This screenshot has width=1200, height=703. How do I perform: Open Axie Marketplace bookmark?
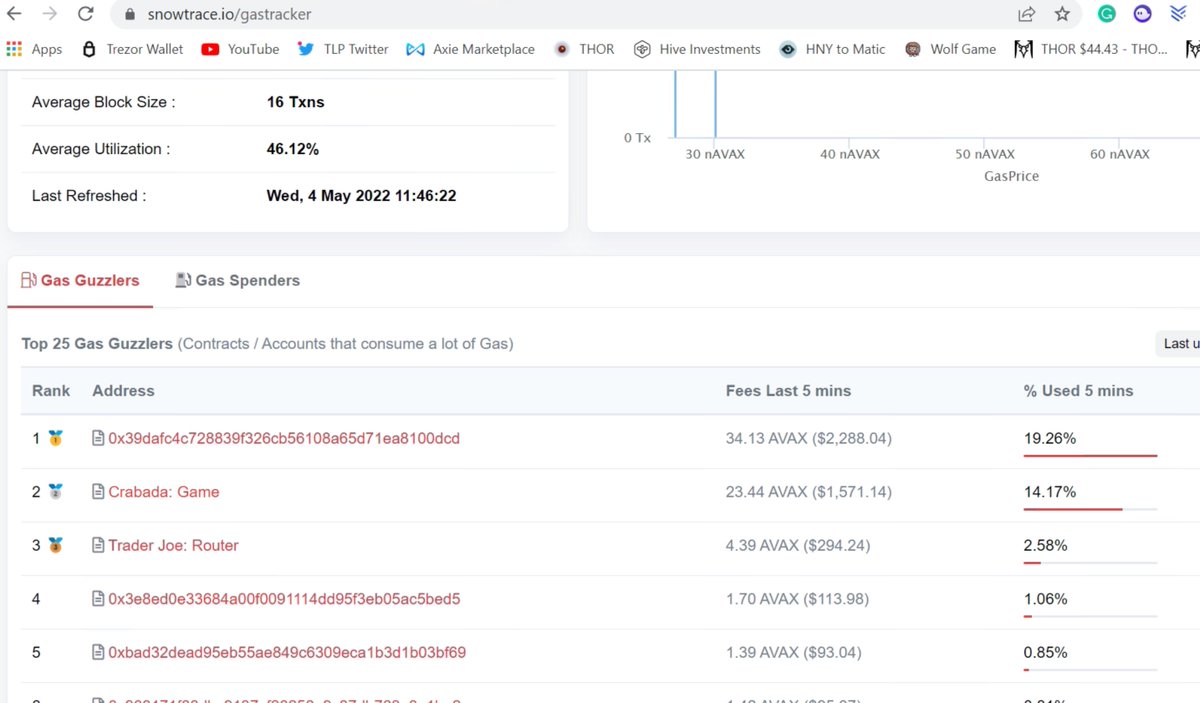coord(471,49)
